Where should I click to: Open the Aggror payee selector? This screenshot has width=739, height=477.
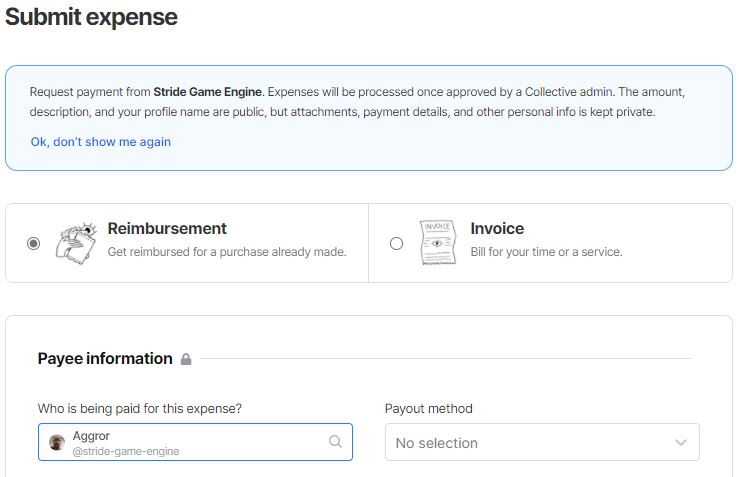[190, 442]
